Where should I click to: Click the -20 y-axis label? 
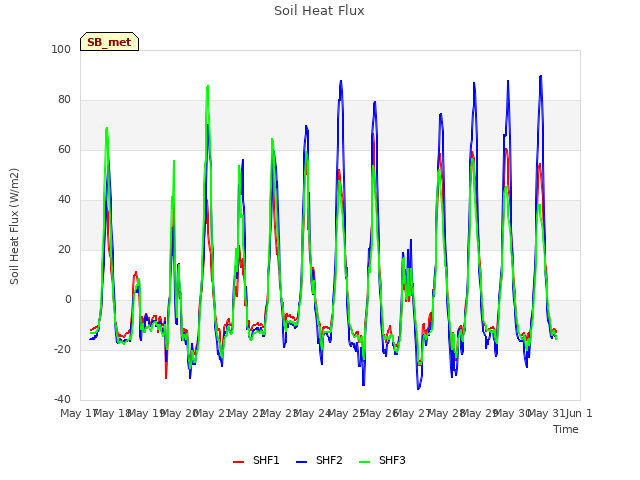tap(62, 349)
